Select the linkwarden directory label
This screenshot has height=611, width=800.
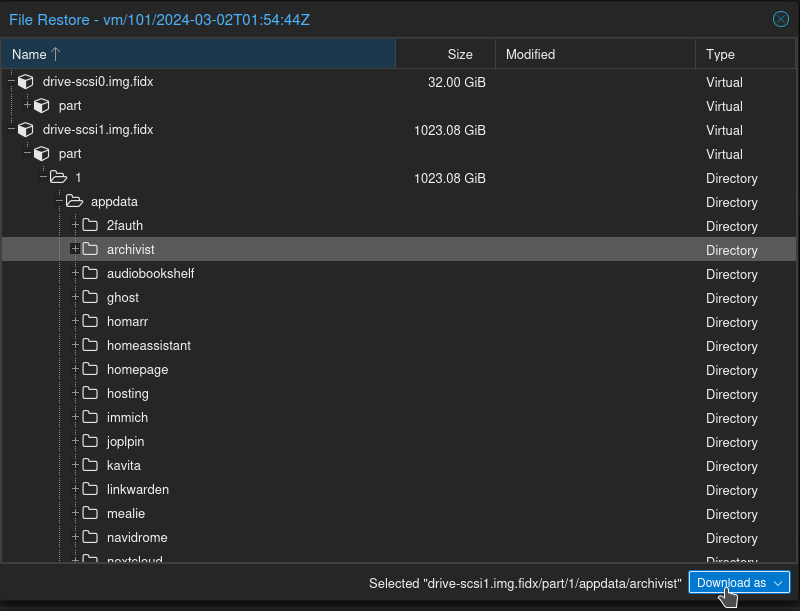click(x=138, y=490)
